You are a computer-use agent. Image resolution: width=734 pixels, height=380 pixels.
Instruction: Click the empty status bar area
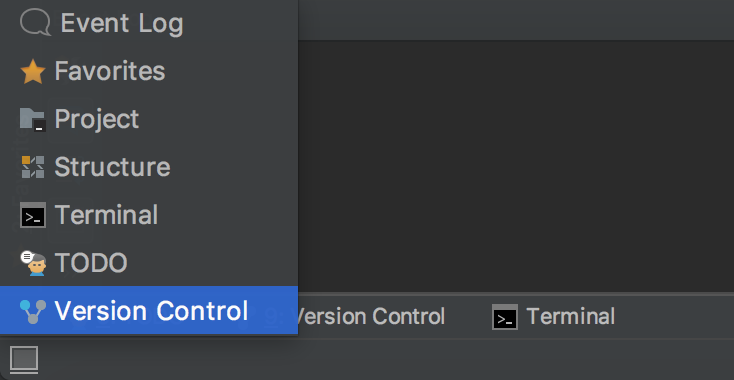[386, 360]
